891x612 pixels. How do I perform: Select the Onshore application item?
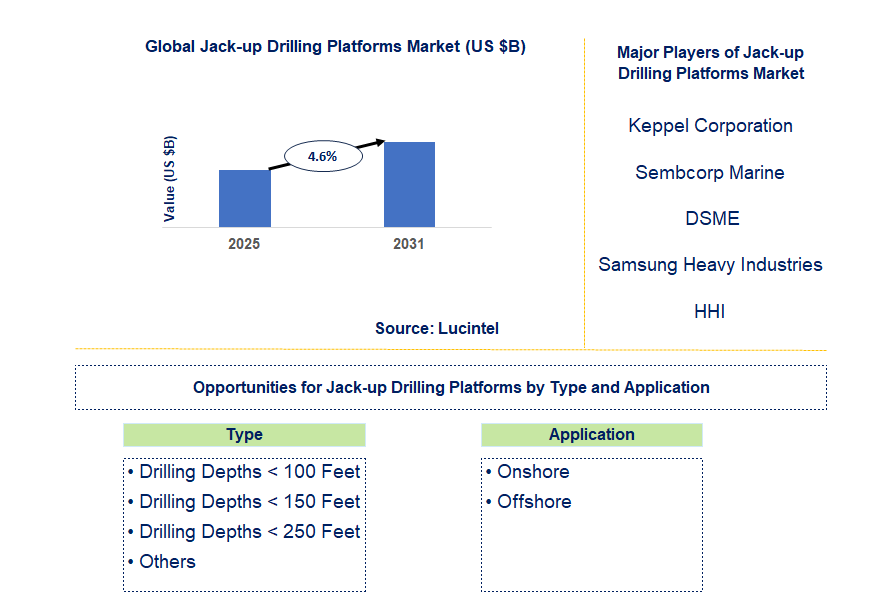[x=533, y=472]
